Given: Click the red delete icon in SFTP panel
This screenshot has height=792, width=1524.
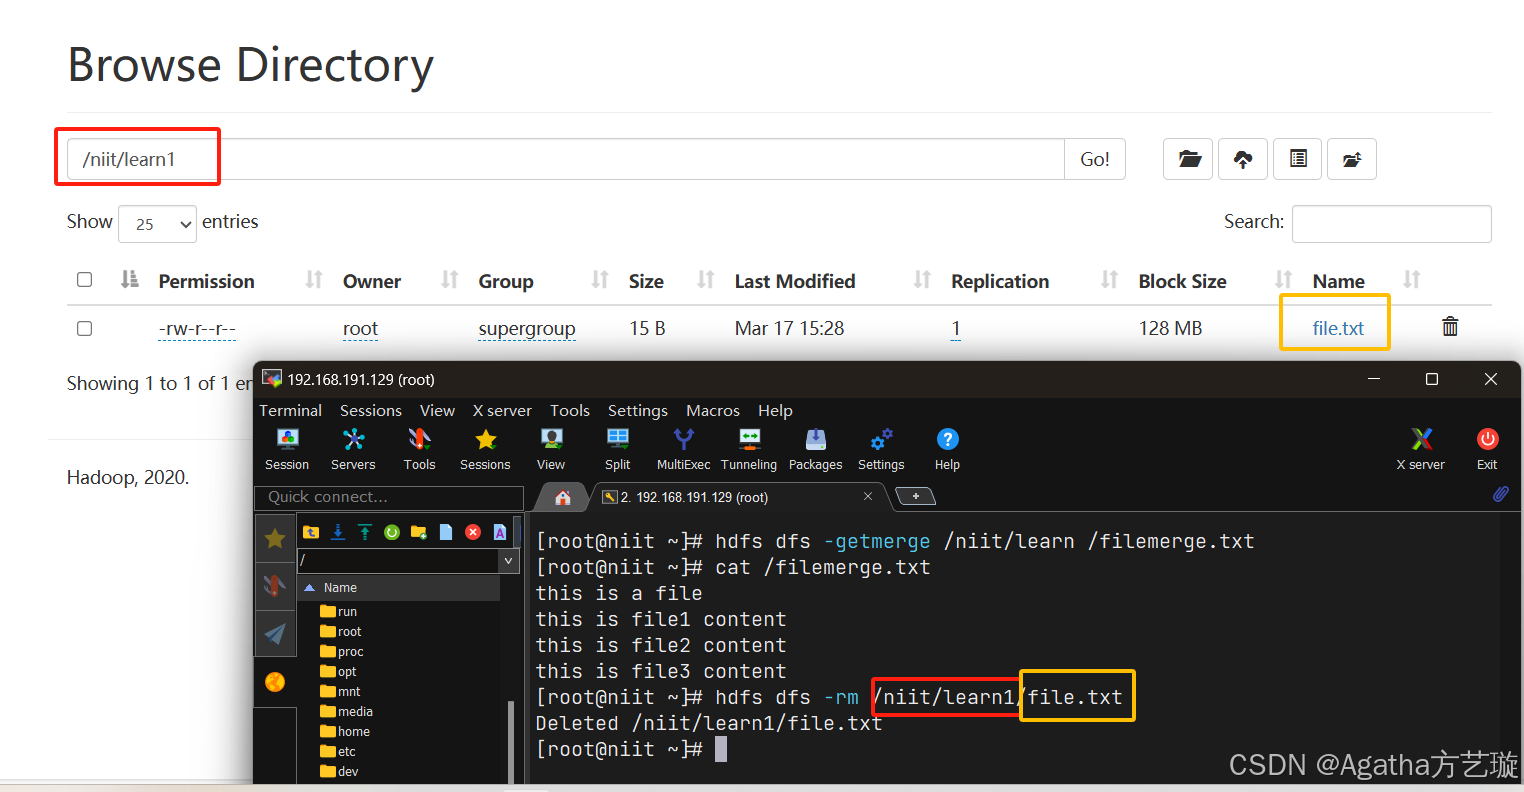Looking at the screenshot, I should point(473,532).
